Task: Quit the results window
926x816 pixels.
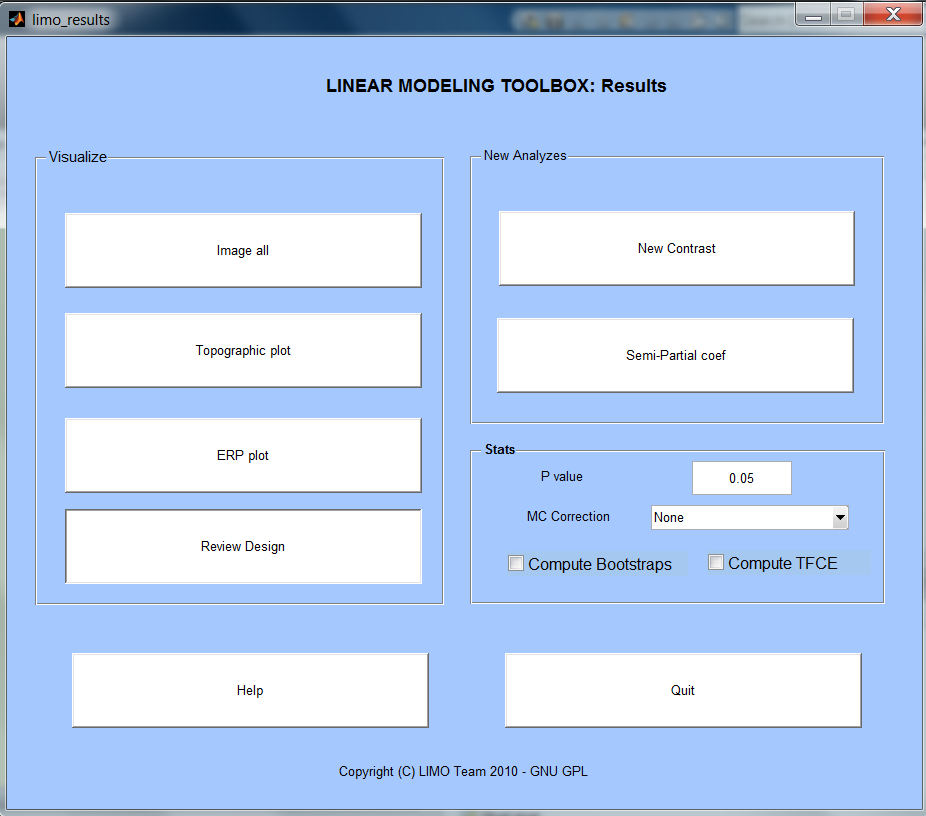Action: 683,690
